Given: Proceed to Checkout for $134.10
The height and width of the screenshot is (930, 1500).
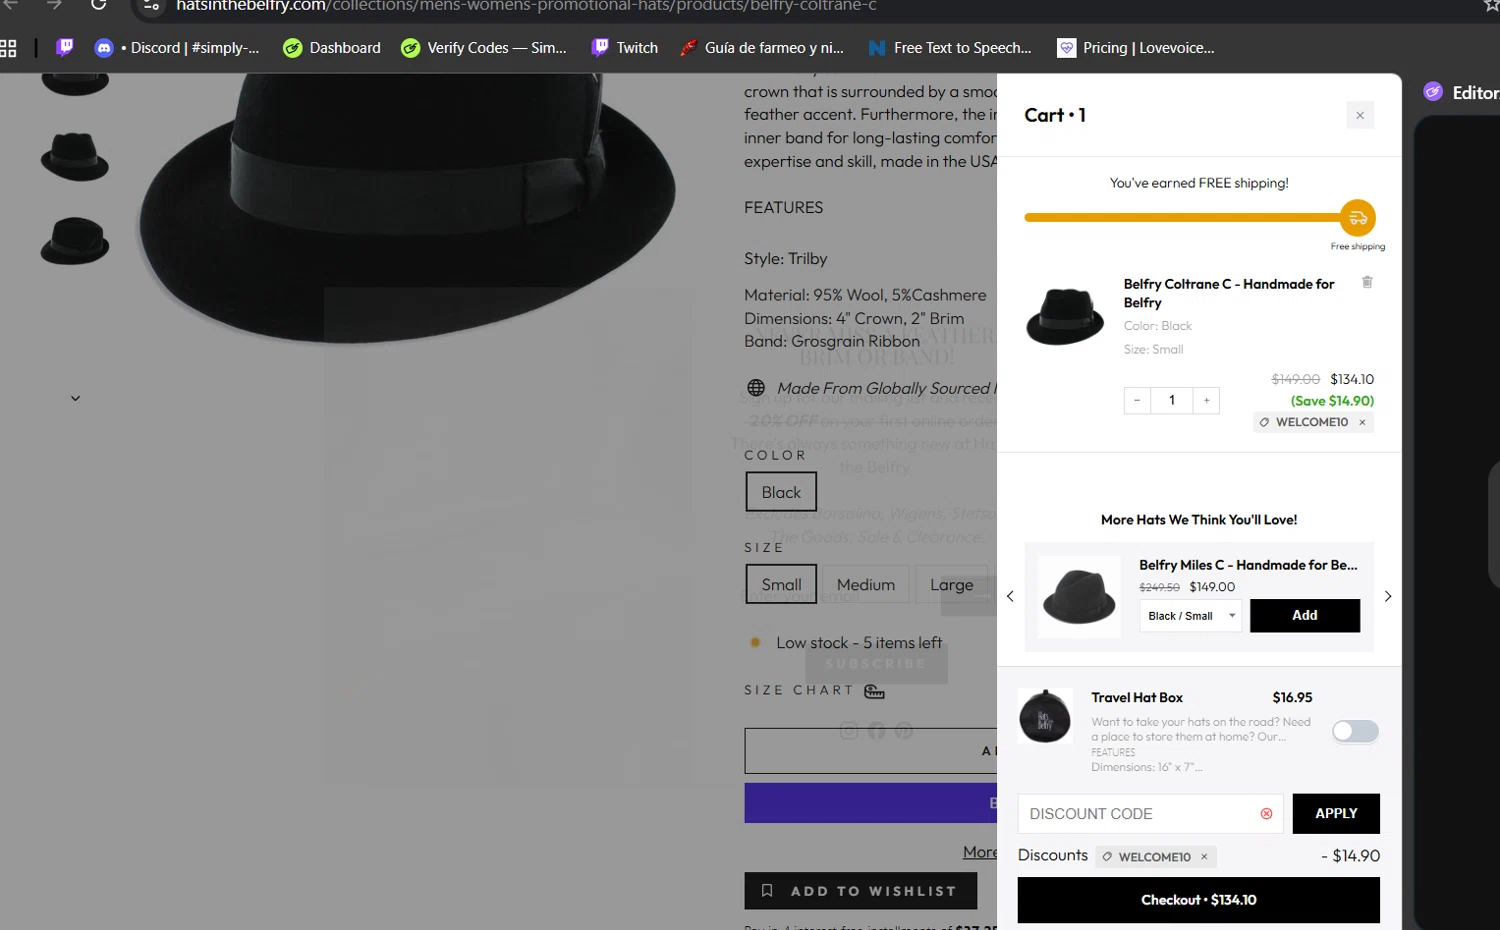Looking at the screenshot, I should click(x=1198, y=900).
